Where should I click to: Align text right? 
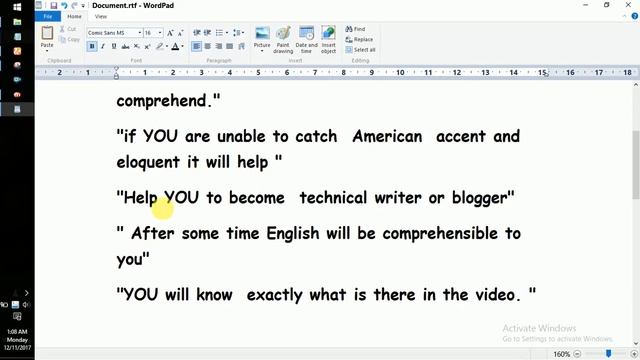pos(219,47)
